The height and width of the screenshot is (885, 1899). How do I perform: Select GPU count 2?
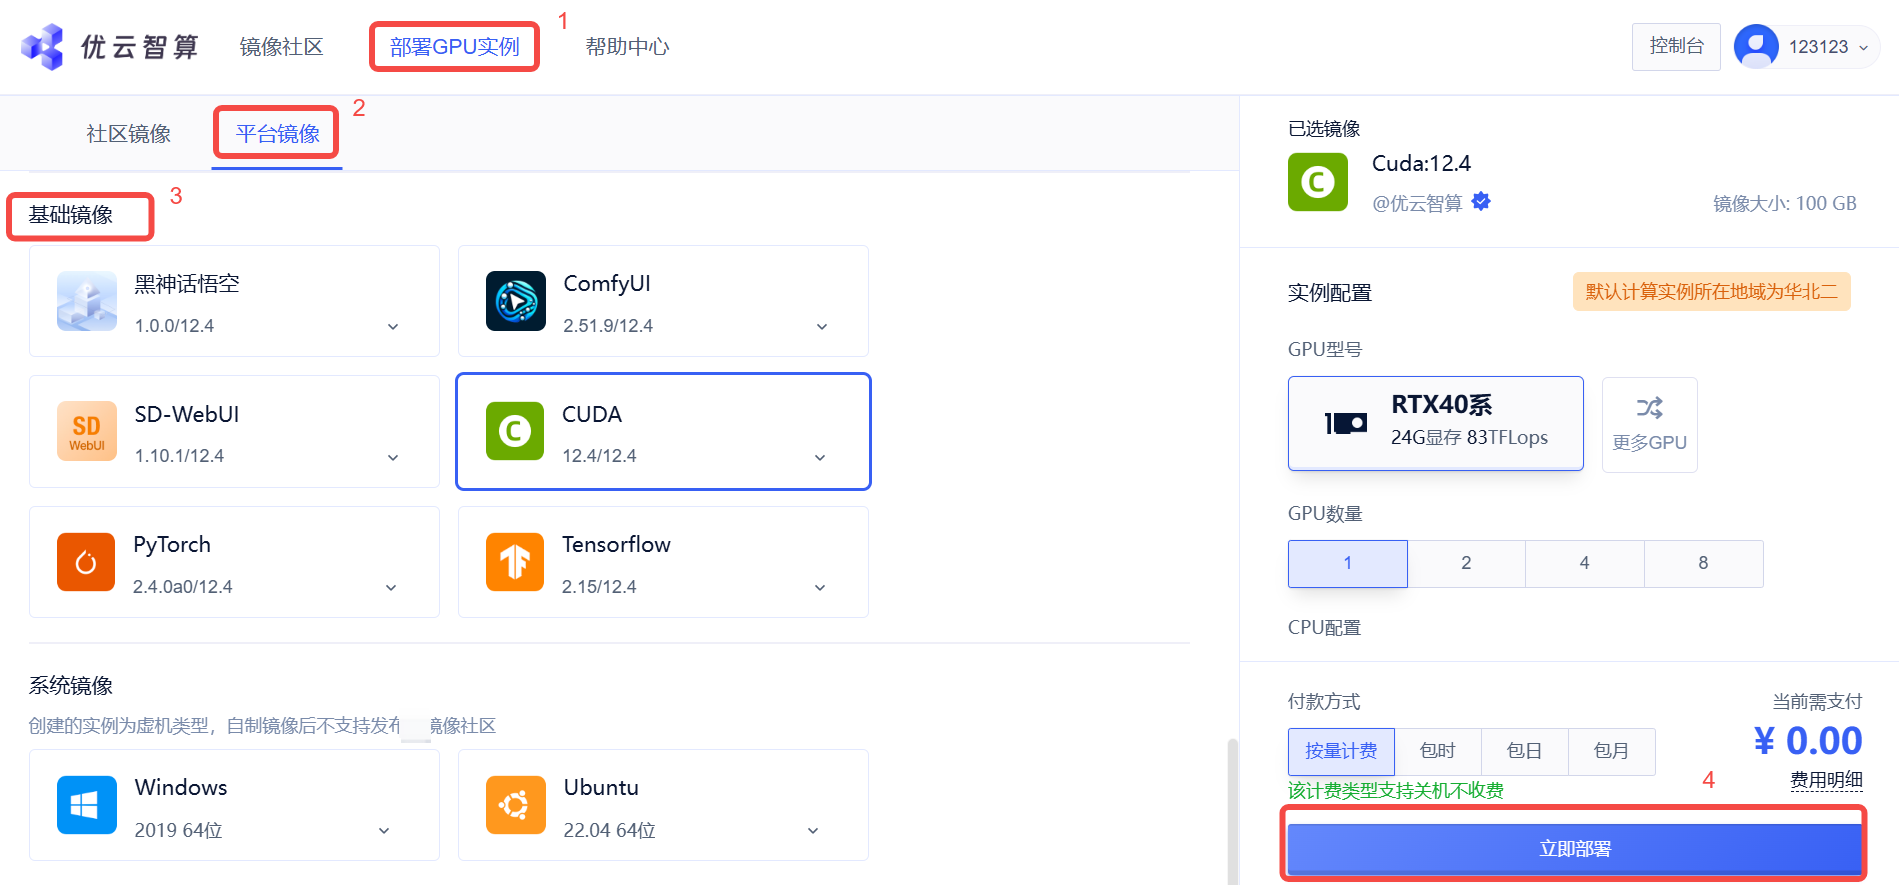pyautogui.click(x=1466, y=563)
